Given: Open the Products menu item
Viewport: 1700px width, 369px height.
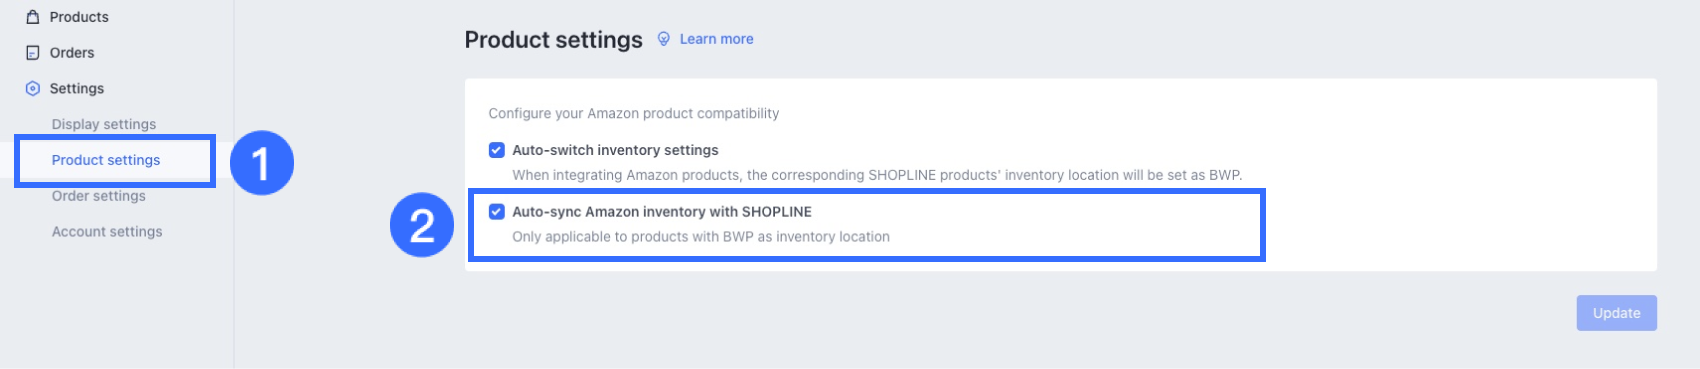Looking at the screenshot, I should coord(79,17).
